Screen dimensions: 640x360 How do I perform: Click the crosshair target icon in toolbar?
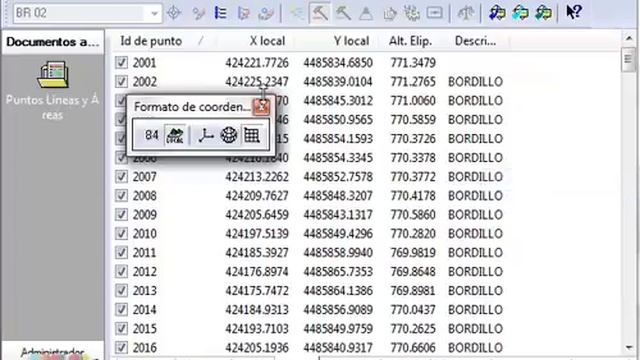pos(174,13)
